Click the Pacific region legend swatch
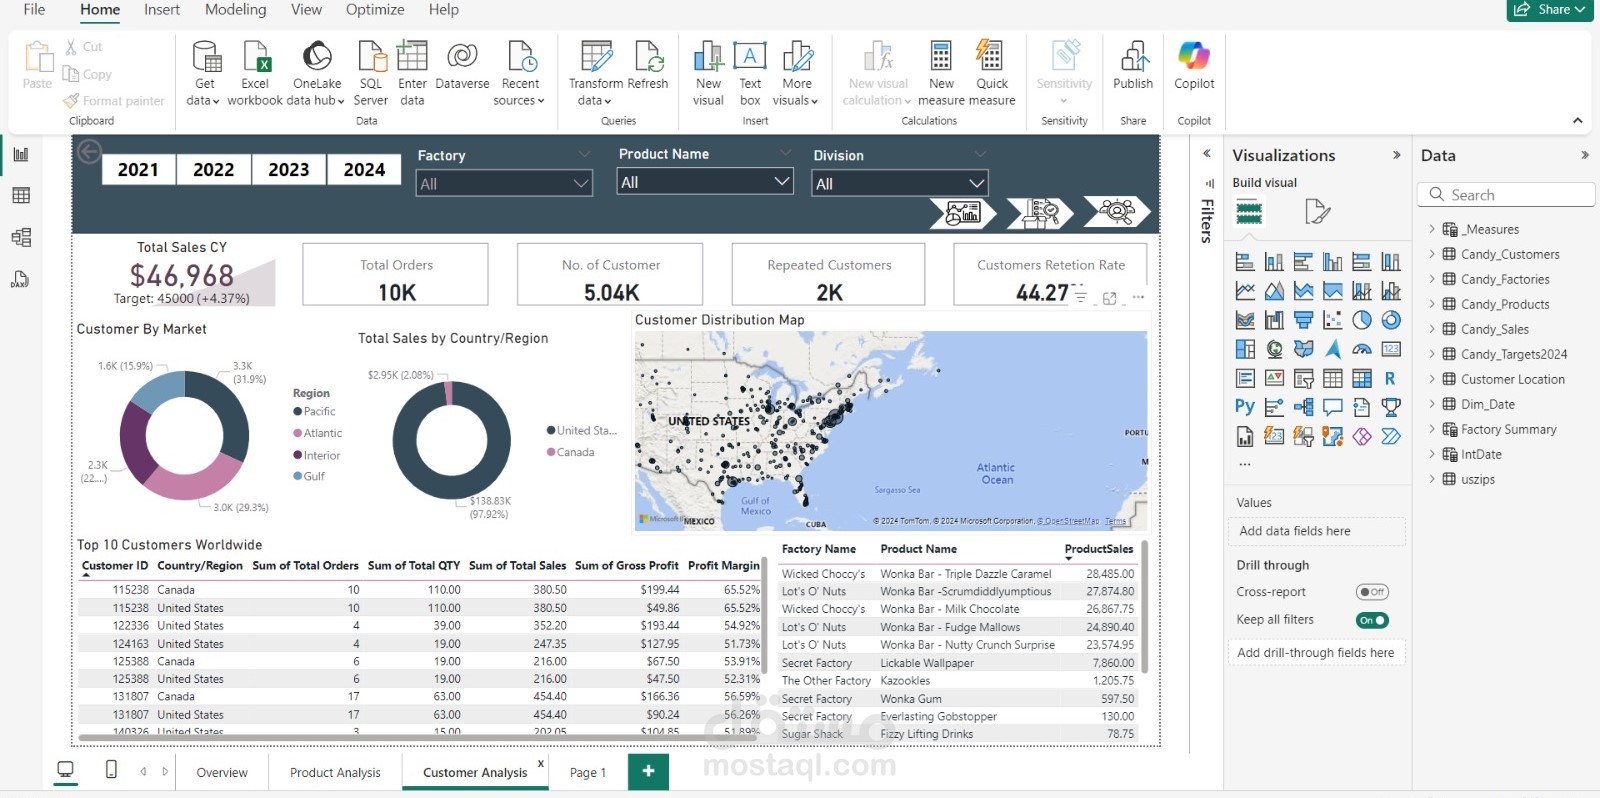The height and width of the screenshot is (798, 1600). point(298,412)
